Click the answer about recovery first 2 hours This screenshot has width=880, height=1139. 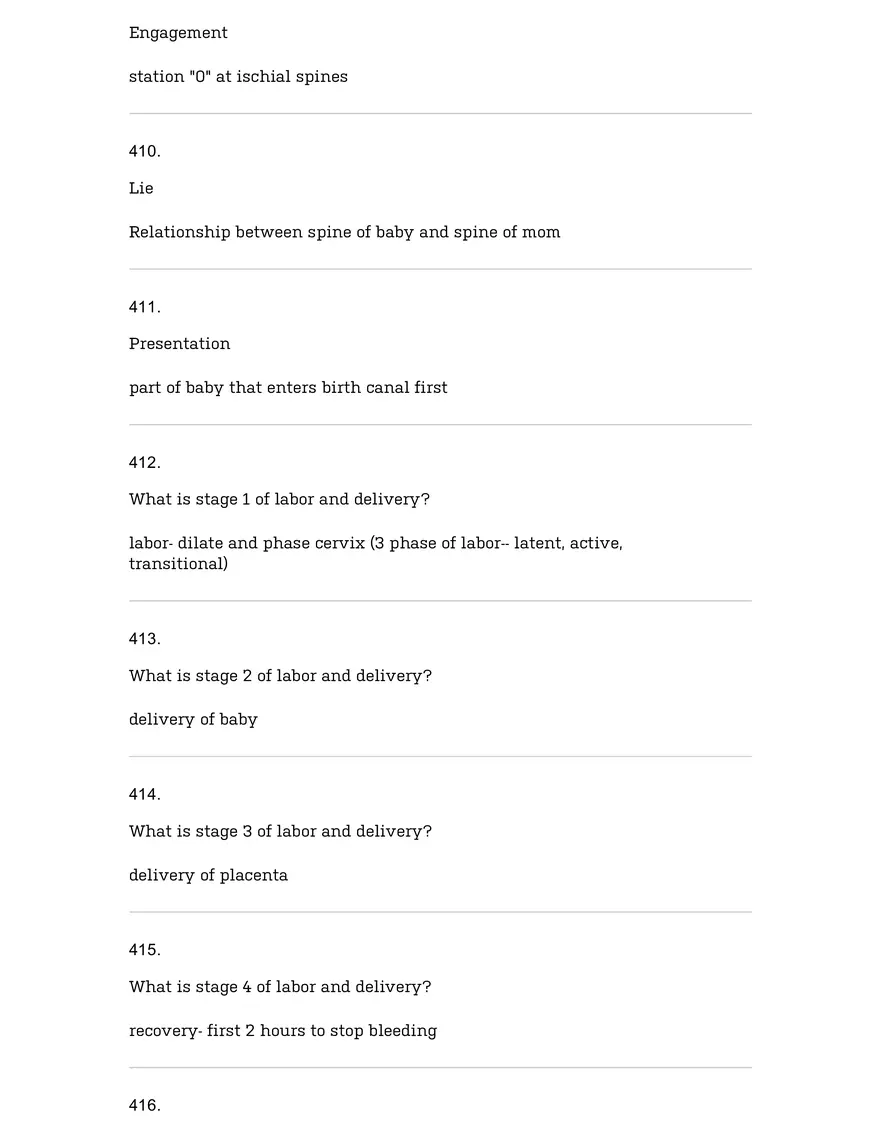pos(282,1031)
